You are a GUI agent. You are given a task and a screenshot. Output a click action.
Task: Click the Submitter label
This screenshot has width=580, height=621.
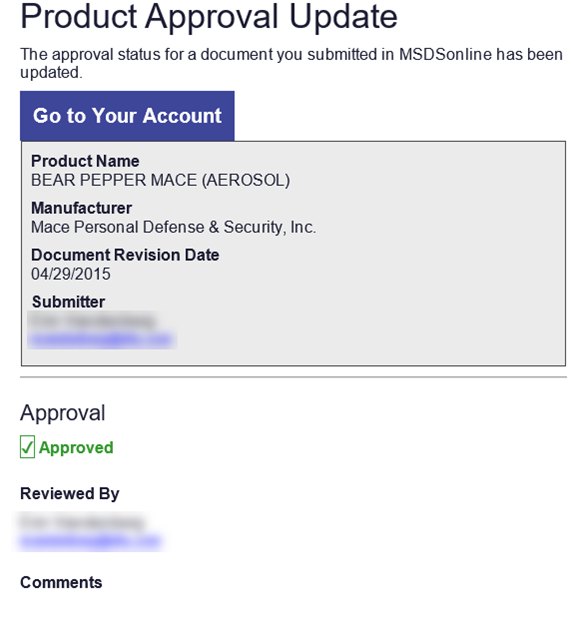point(69,302)
